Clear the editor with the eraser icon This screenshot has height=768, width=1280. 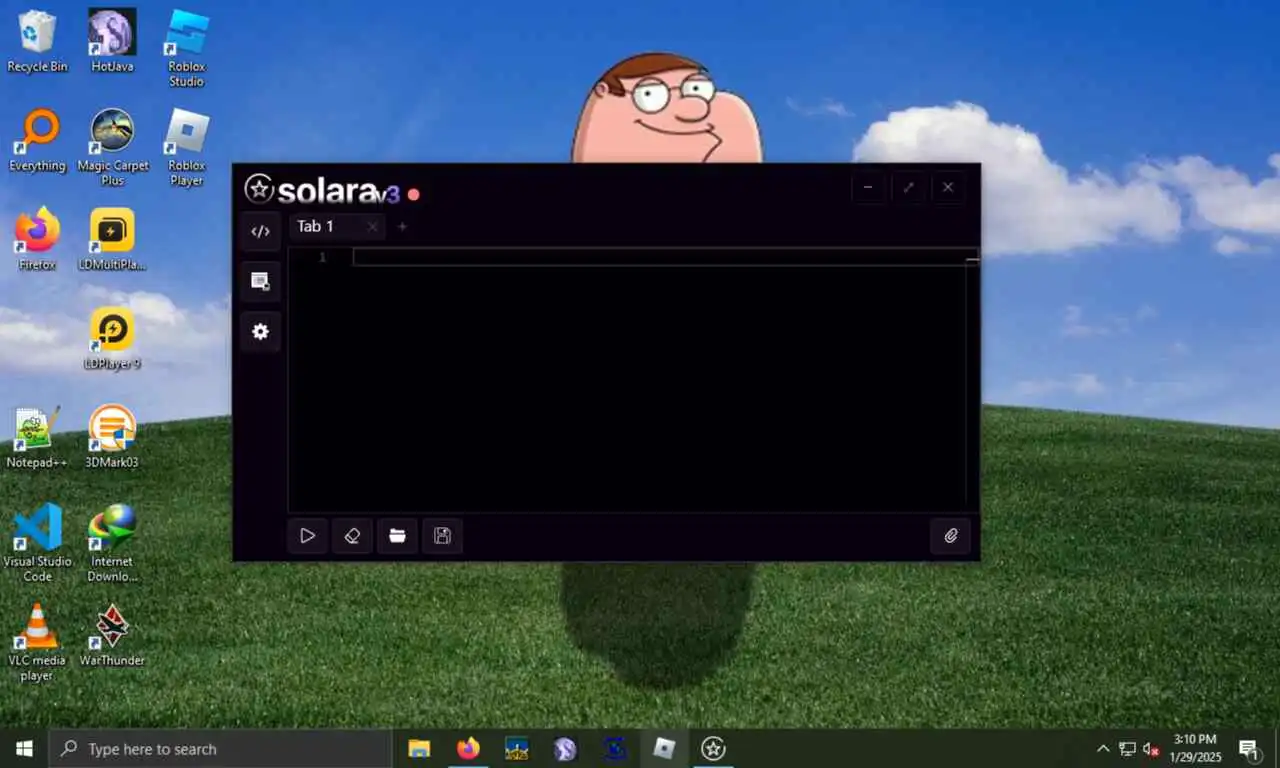352,536
